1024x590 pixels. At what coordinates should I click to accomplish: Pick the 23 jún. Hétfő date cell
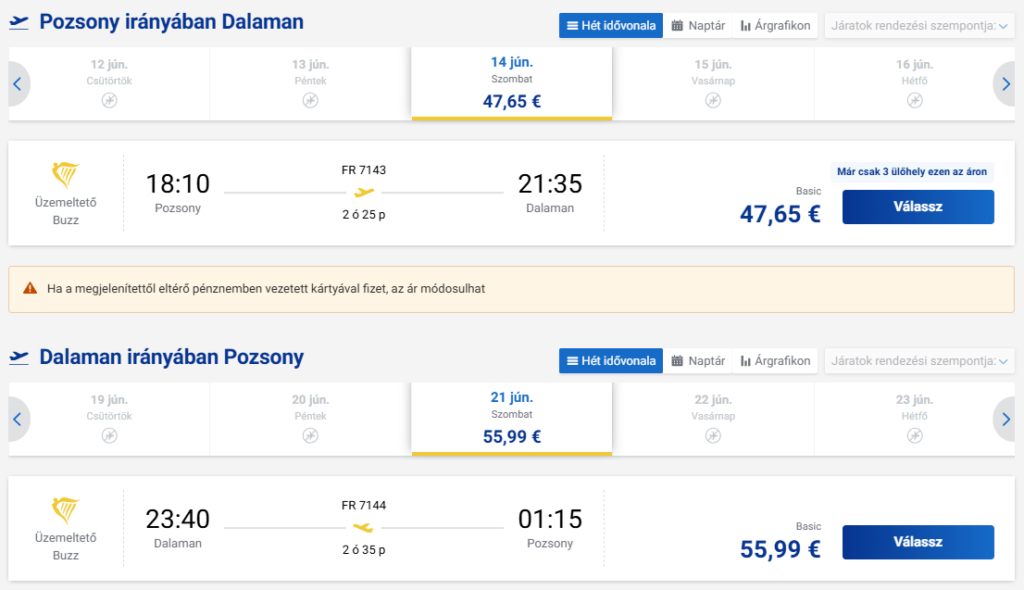click(914, 418)
